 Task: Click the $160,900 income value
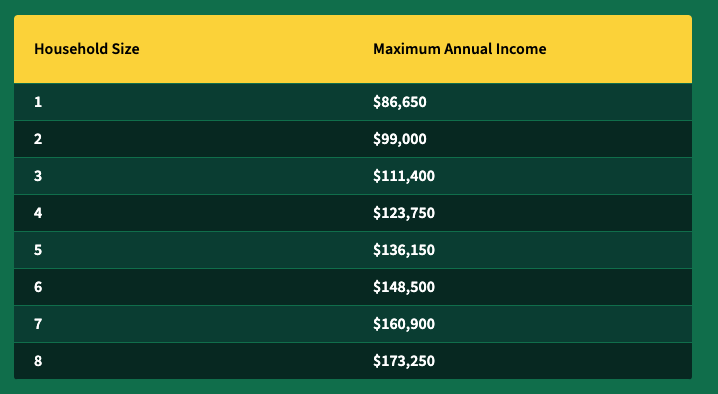click(x=404, y=324)
